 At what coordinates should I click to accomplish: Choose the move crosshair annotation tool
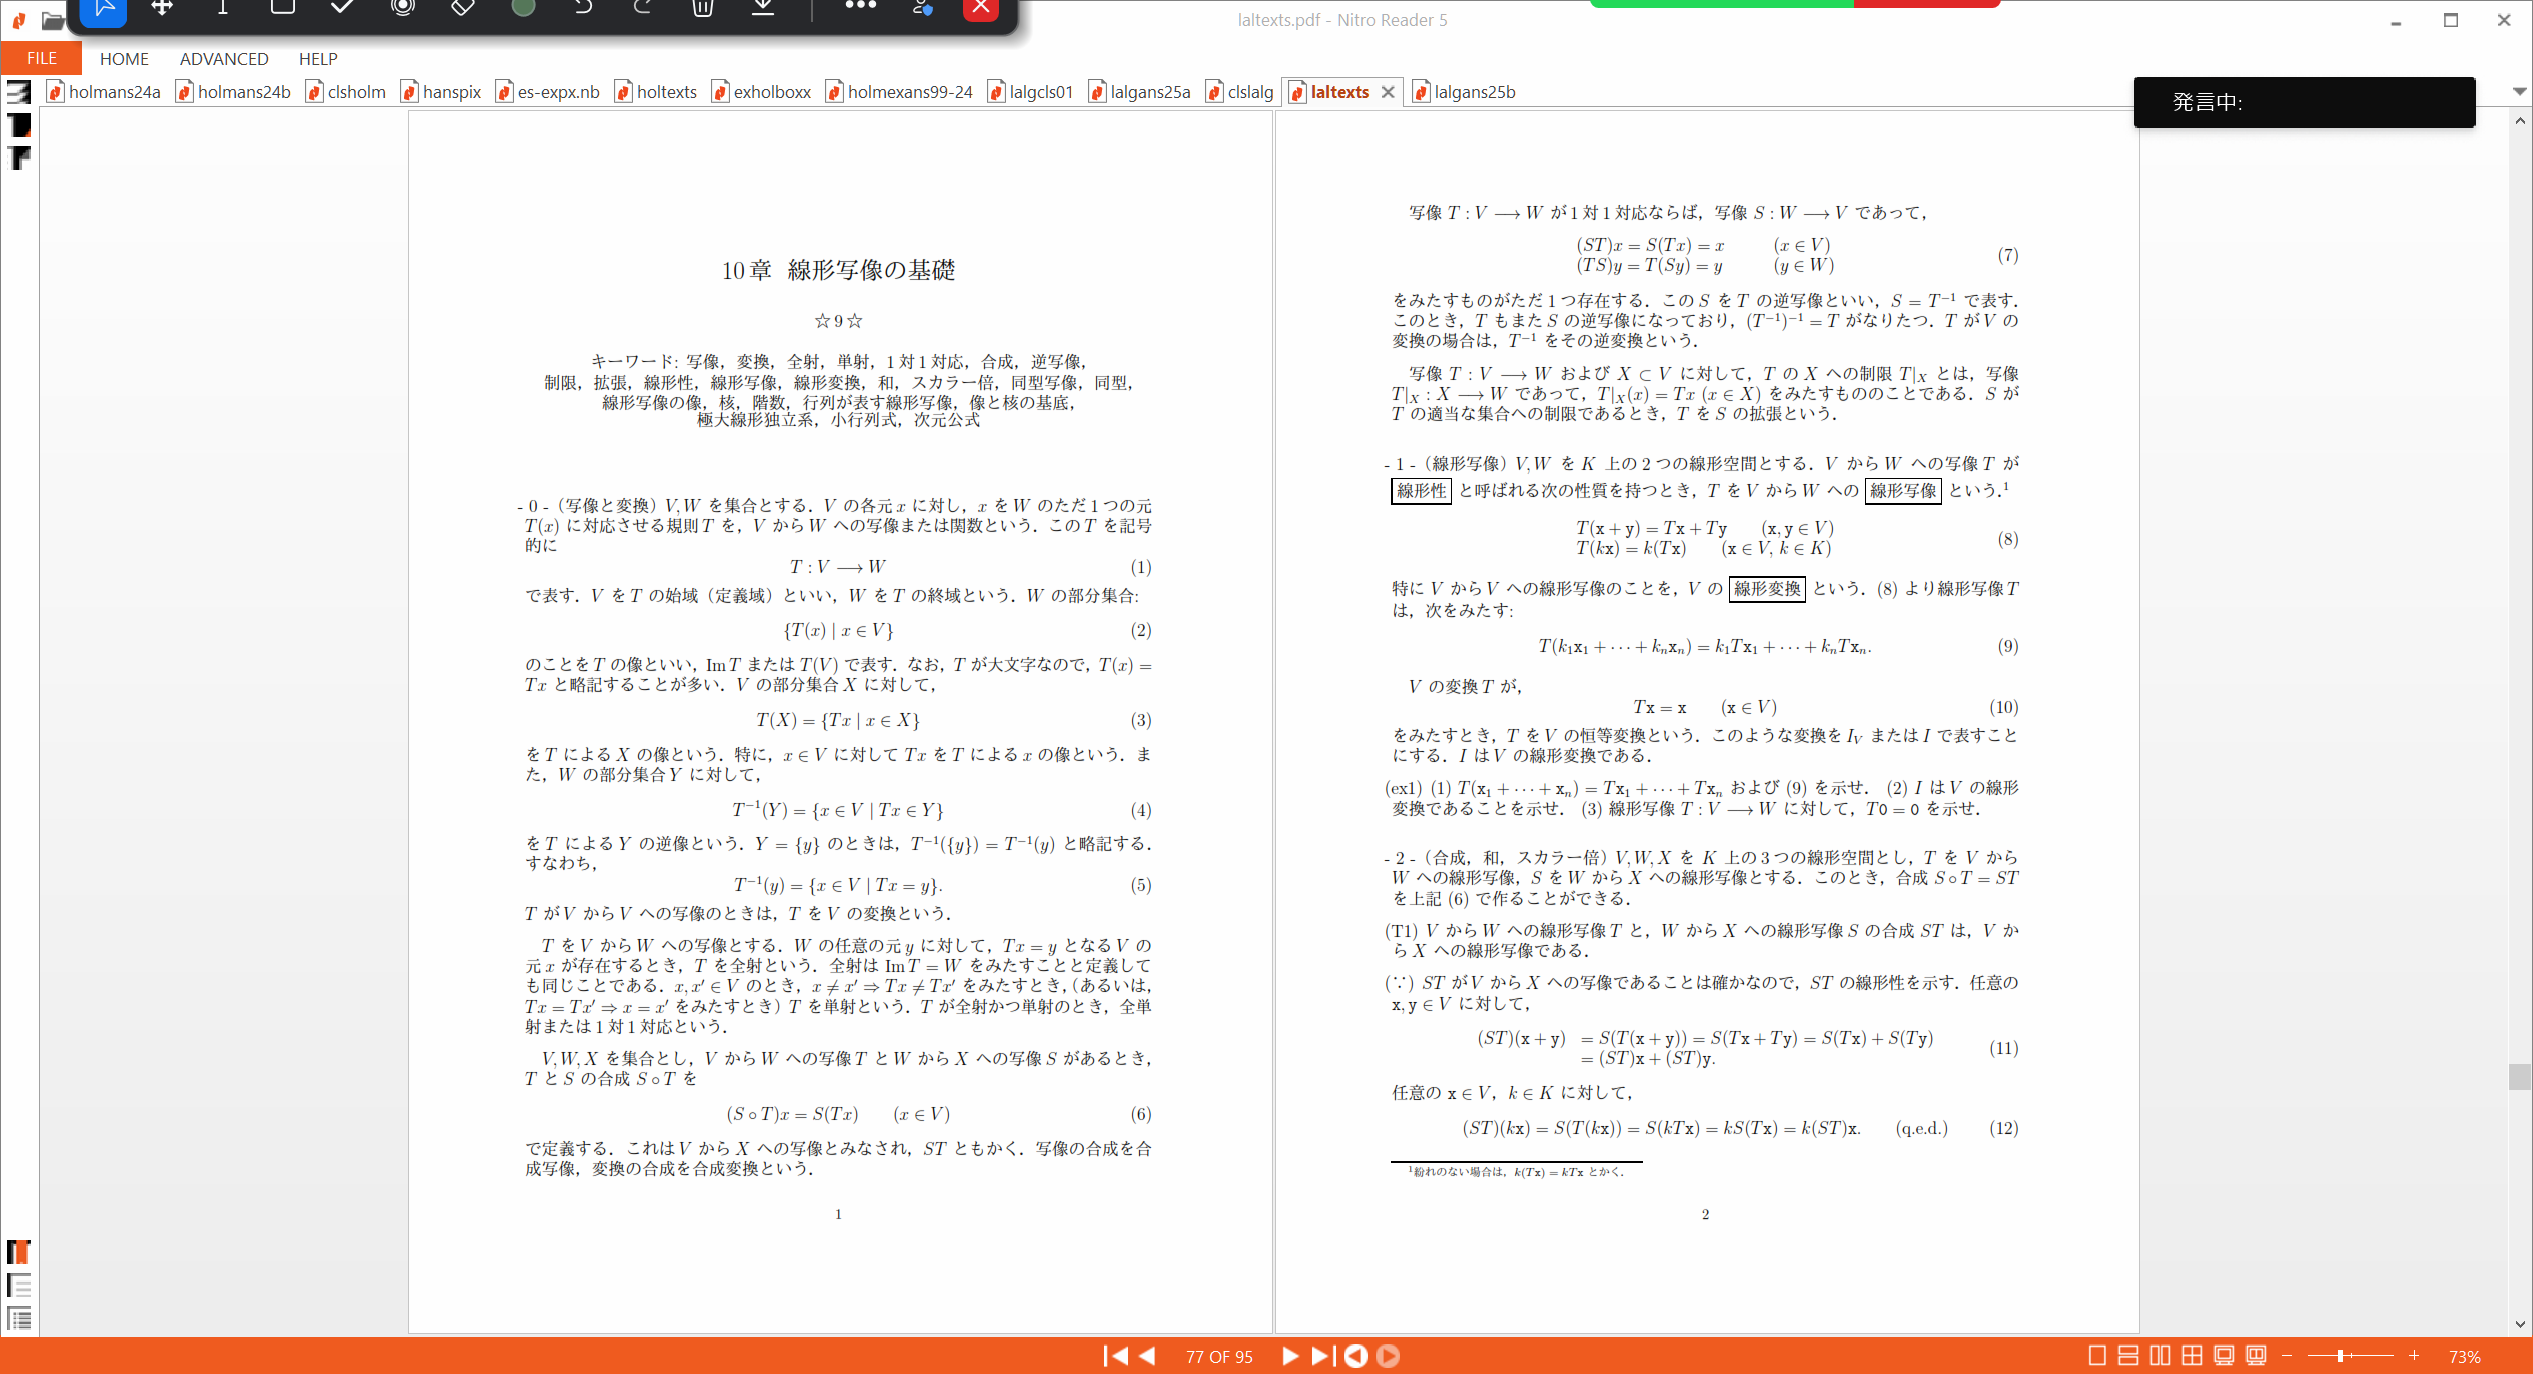click(162, 8)
